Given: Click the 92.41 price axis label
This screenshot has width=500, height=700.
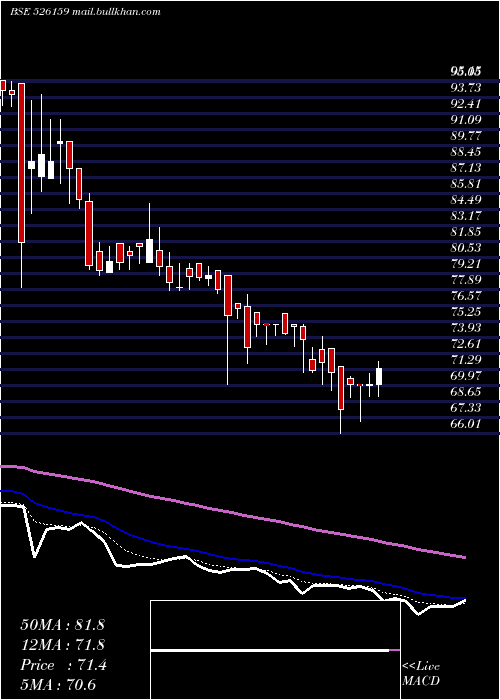Looking at the screenshot, I should pyautogui.click(x=465, y=103).
